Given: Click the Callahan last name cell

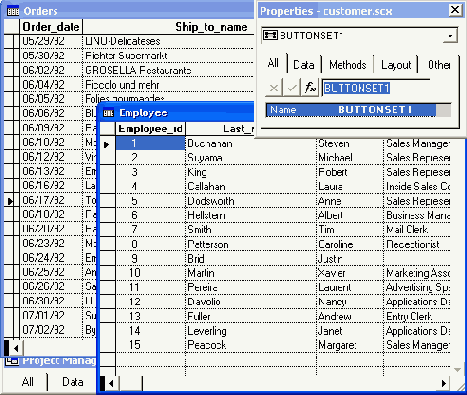Looking at the screenshot, I should point(251,186).
